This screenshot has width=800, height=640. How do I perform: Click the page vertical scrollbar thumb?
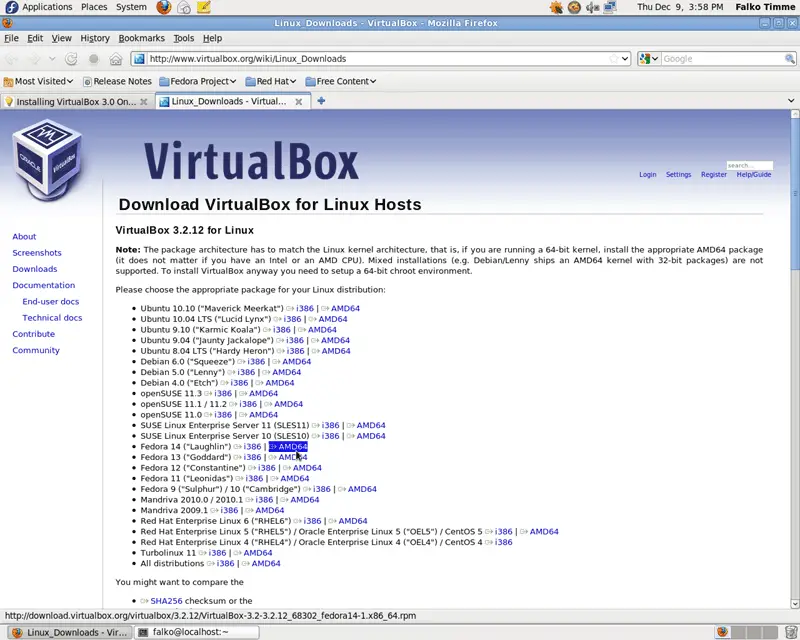coord(795,194)
